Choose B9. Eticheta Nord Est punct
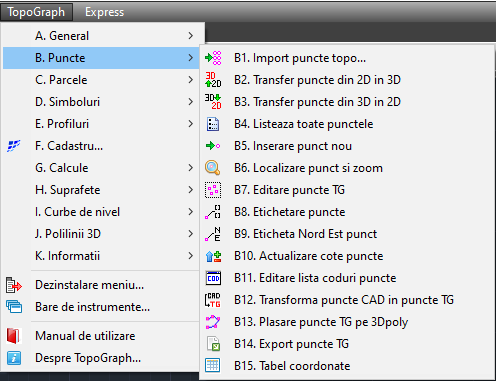This screenshot has width=496, height=381. click(347, 234)
